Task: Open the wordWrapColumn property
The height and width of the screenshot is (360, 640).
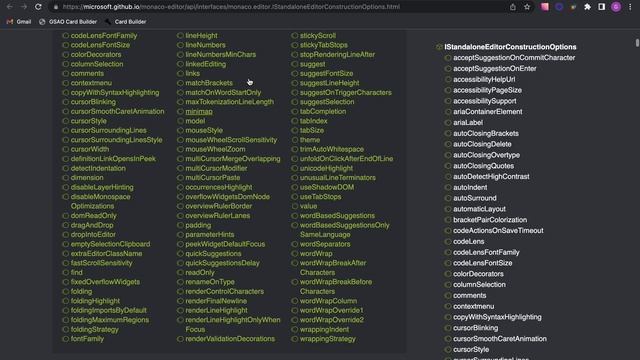Action: (x=328, y=301)
